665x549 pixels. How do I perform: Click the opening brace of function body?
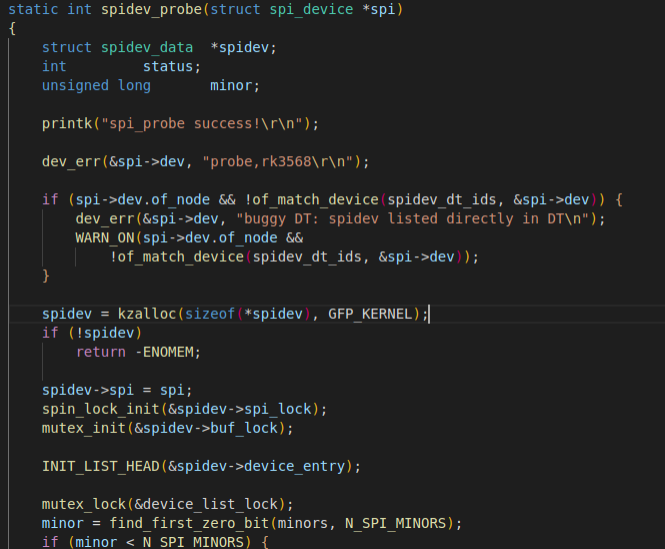click(12, 28)
